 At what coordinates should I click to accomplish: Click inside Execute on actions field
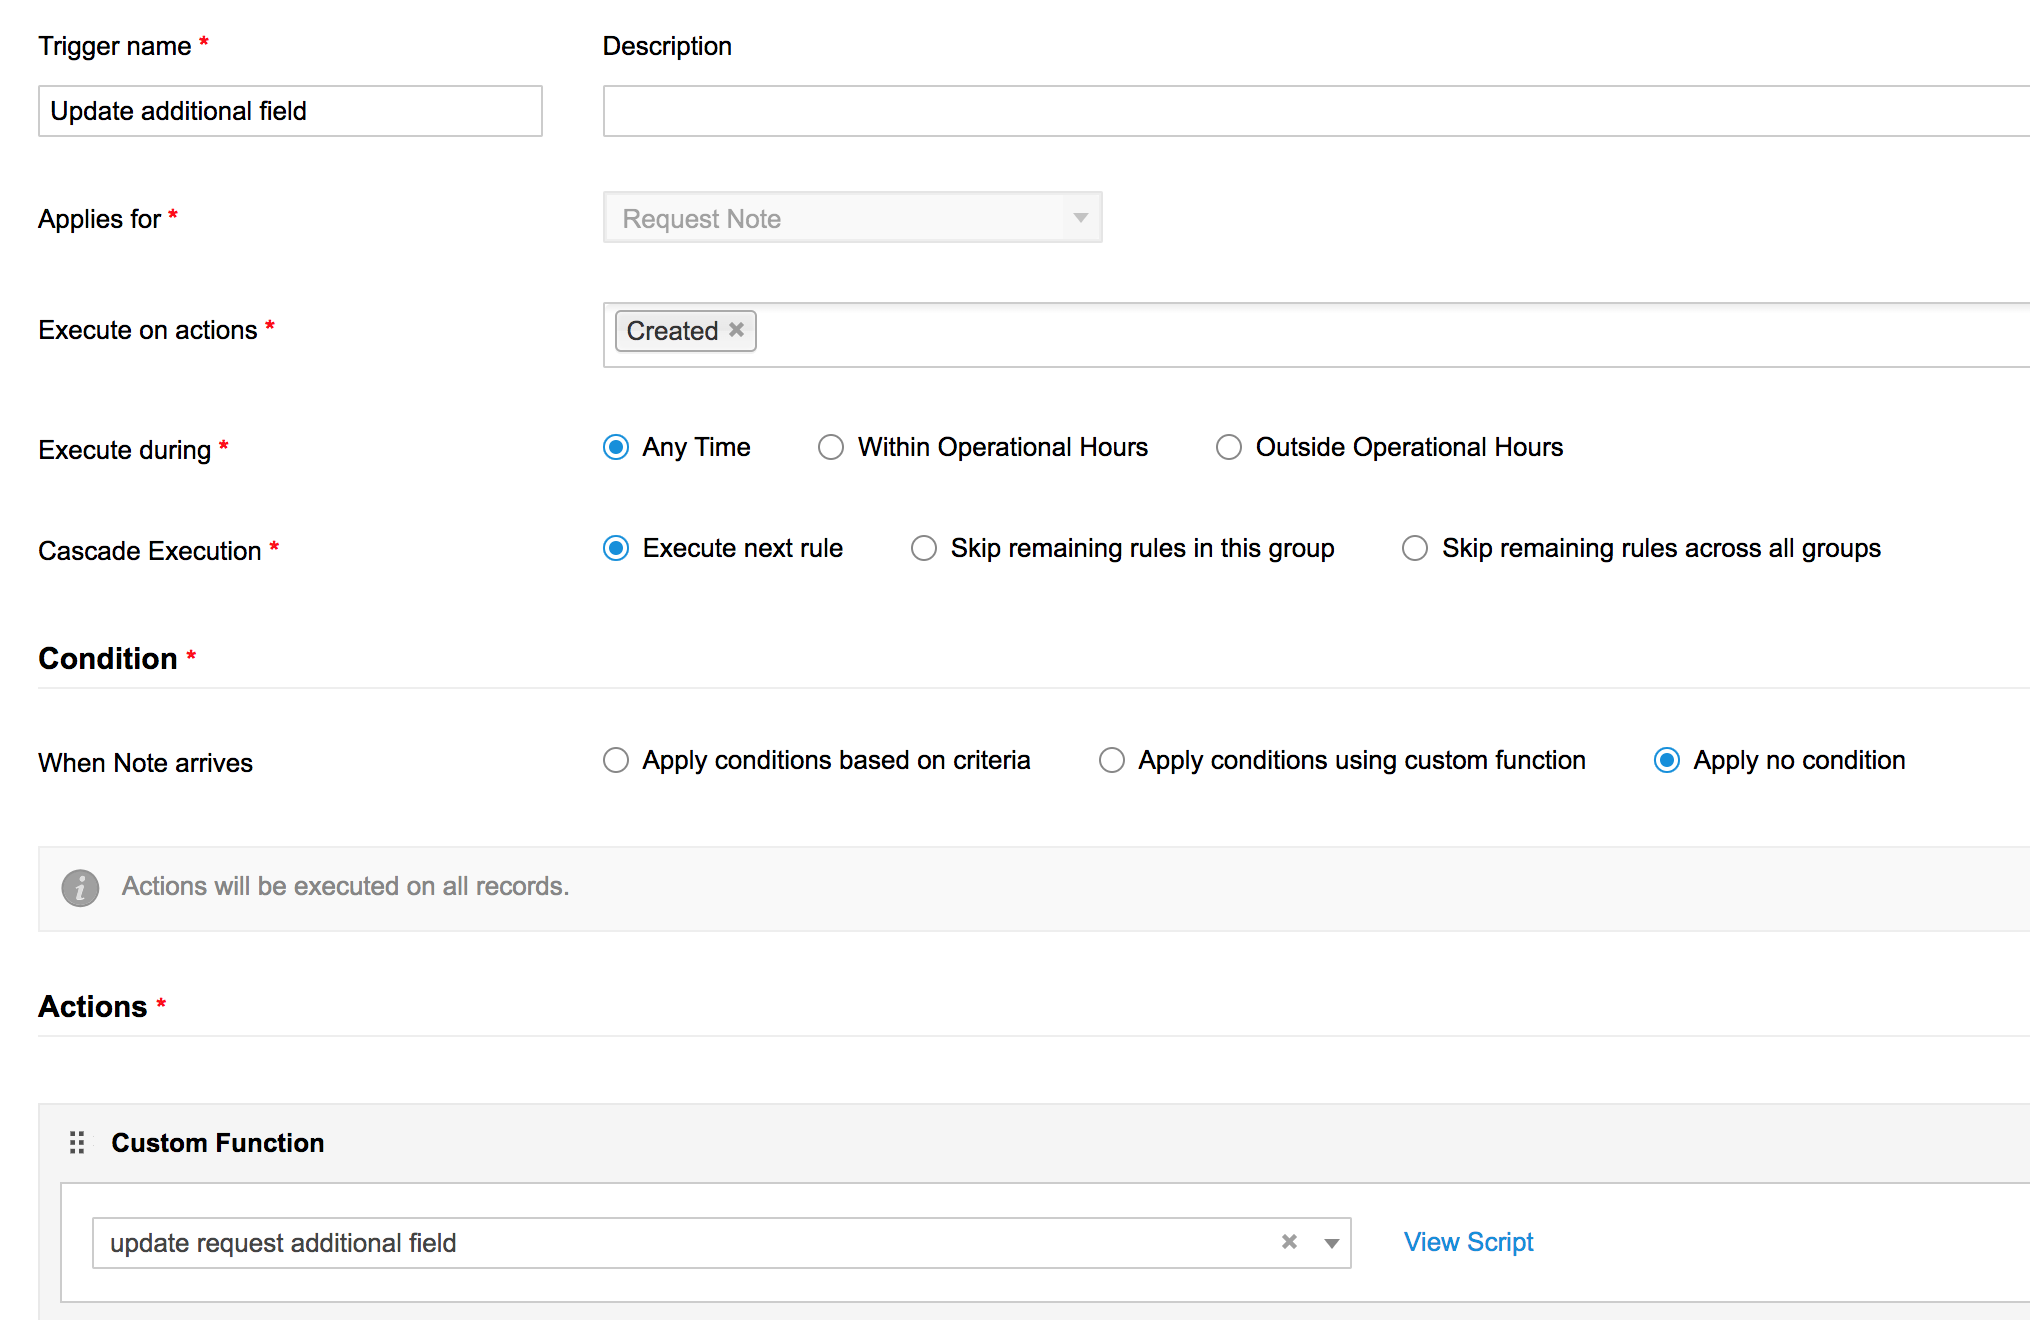1300,335
